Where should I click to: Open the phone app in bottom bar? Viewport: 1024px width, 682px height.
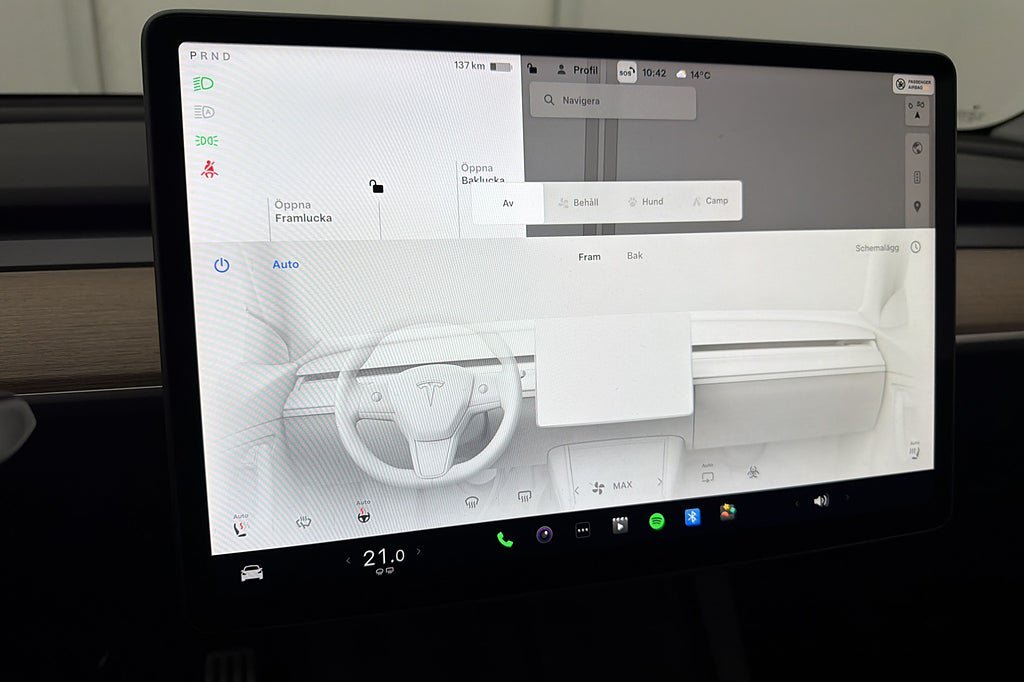pyautogui.click(x=505, y=539)
